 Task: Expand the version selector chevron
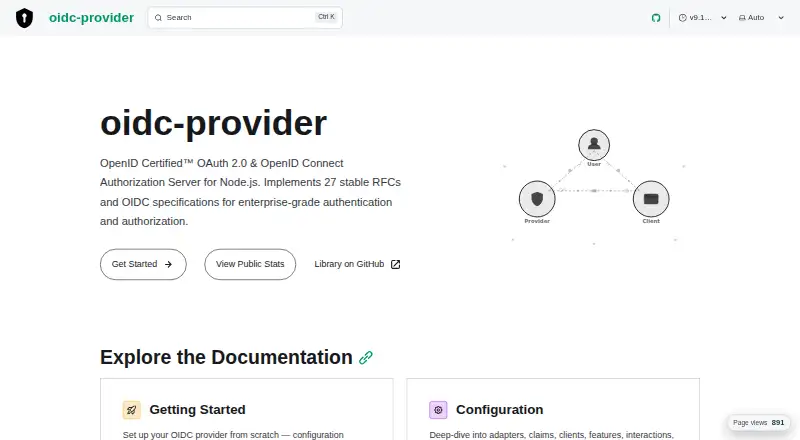click(723, 18)
